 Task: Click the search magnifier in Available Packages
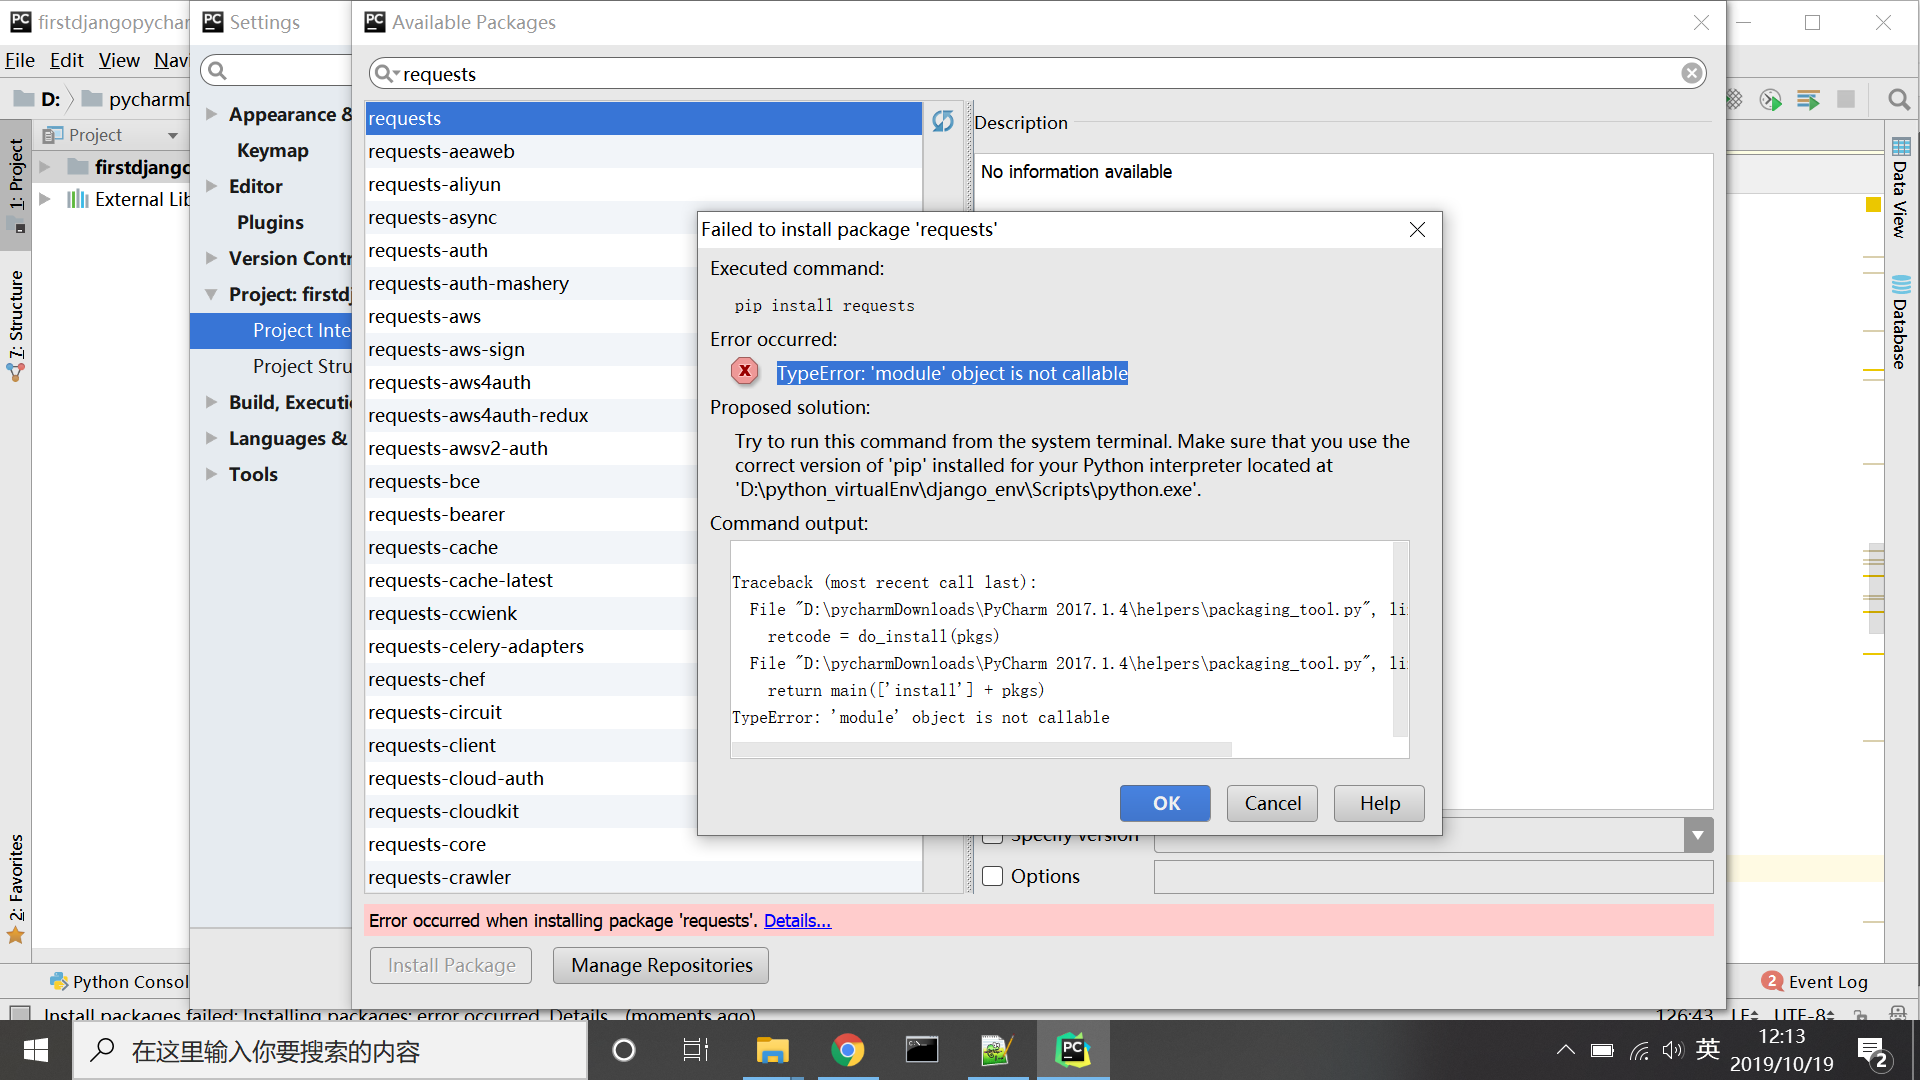385,73
